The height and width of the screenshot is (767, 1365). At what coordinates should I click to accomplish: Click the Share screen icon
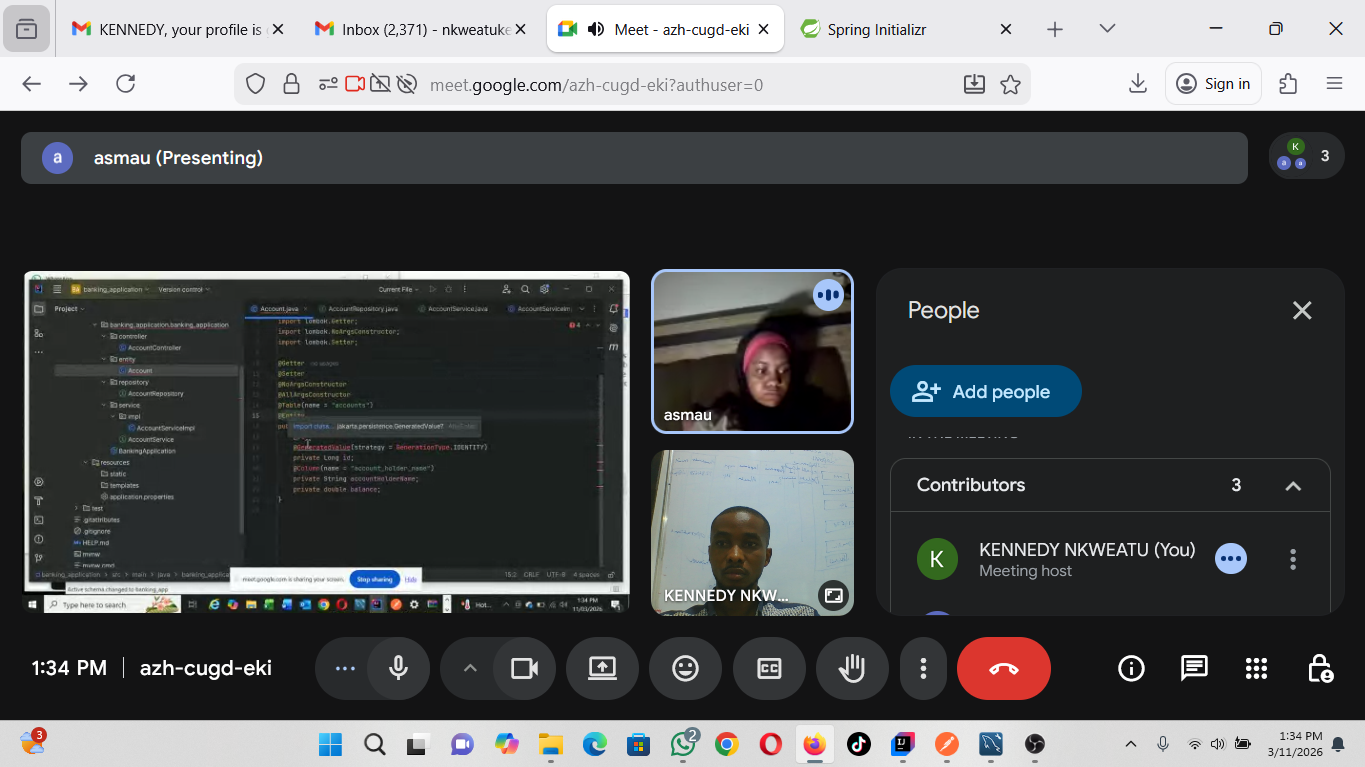602,669
